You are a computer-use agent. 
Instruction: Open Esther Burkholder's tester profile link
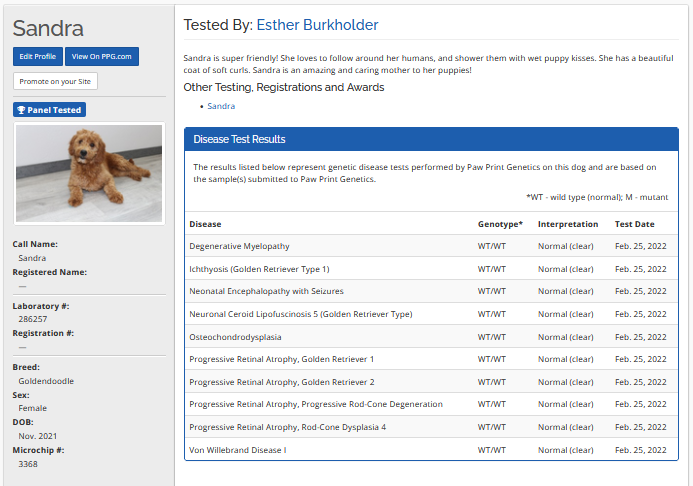(x=317, y=25)
